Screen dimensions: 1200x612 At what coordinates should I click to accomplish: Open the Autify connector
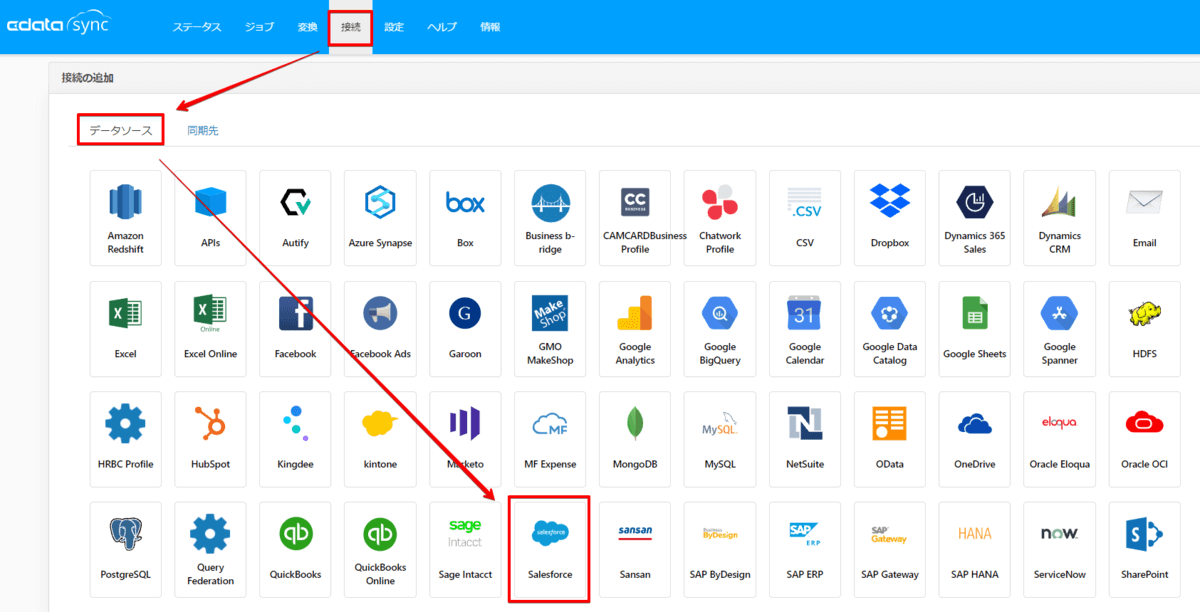coord(296,218)
